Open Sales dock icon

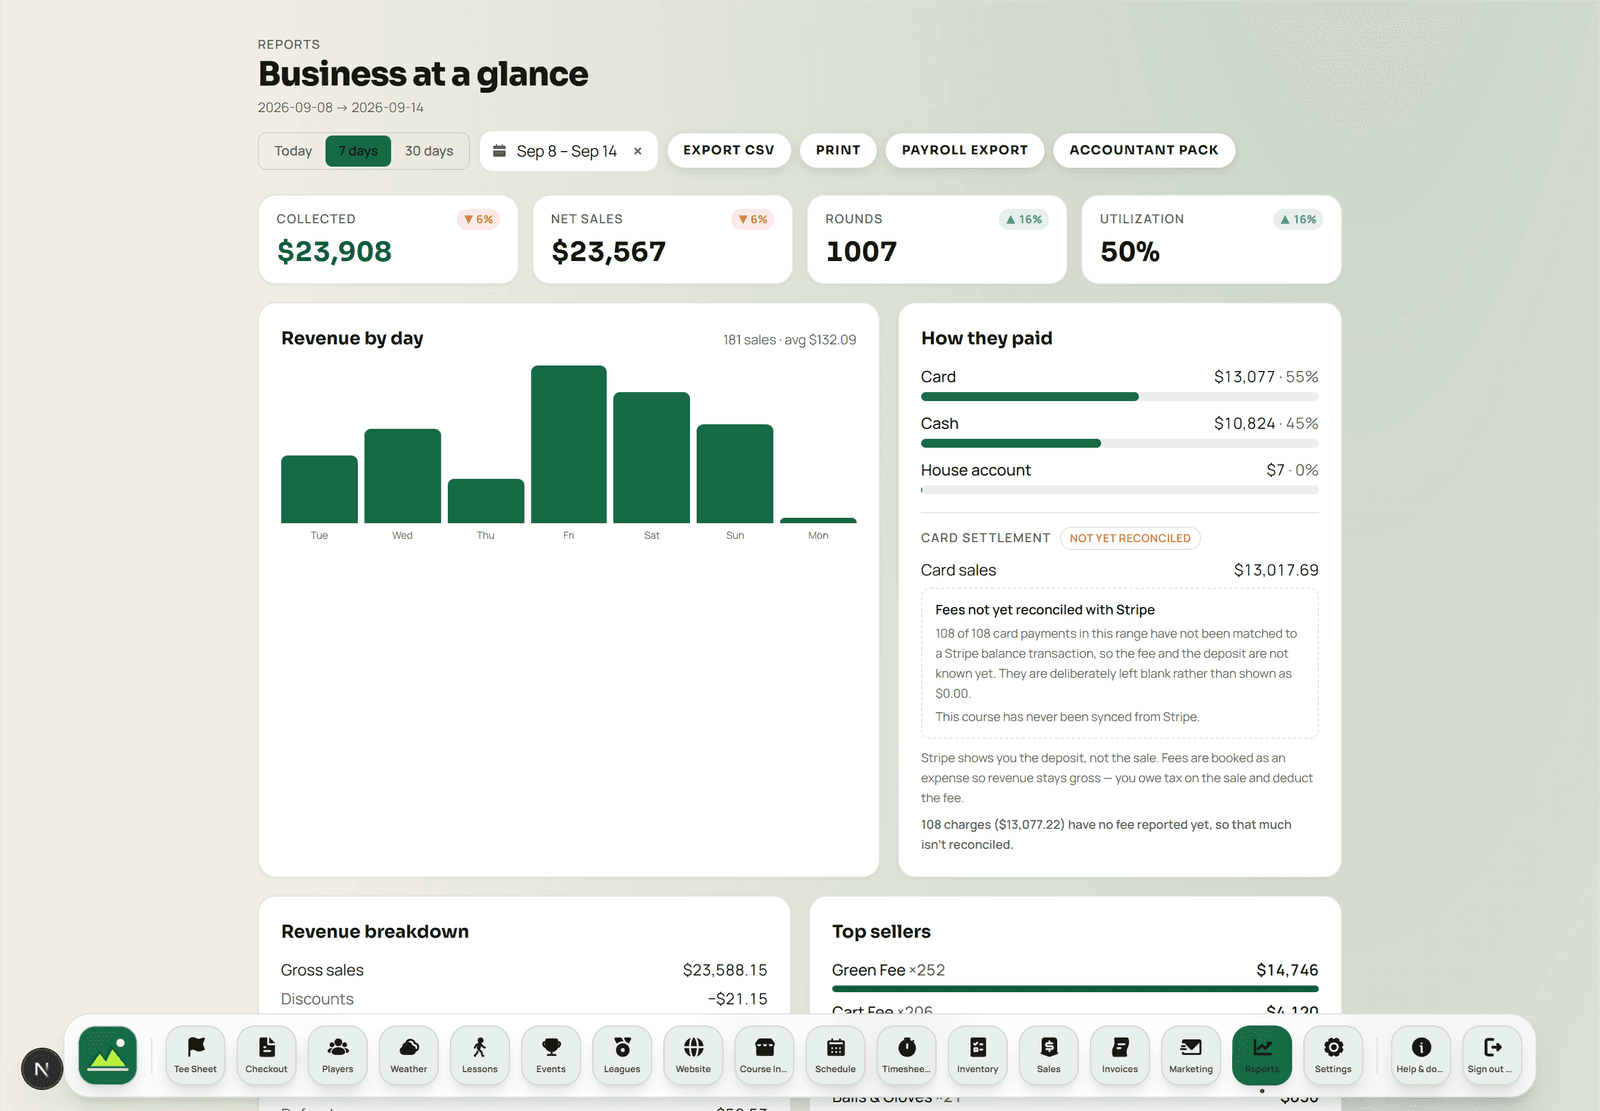click(1048, 1055)
